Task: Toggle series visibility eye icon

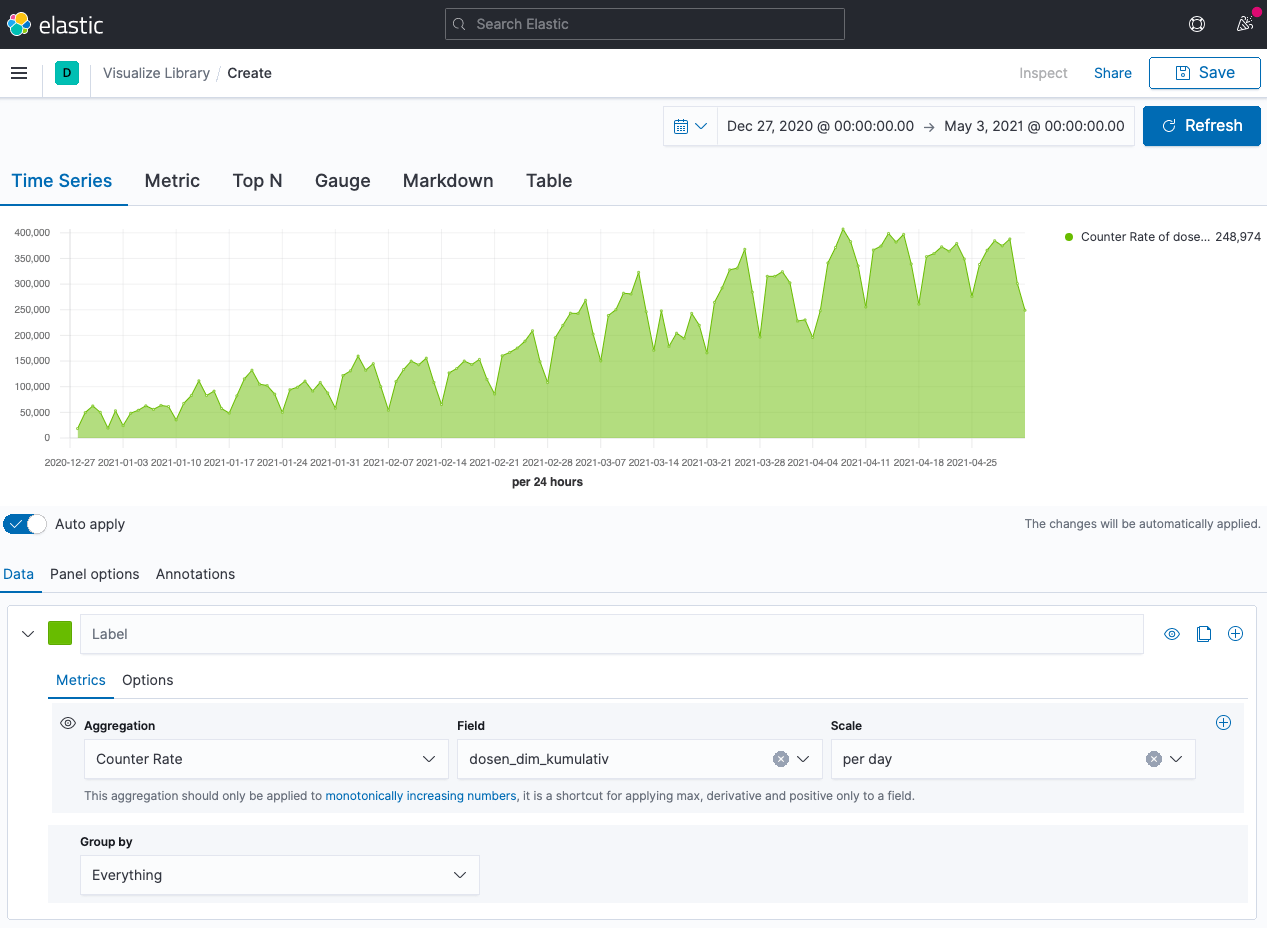Action: coord(1172,634)
